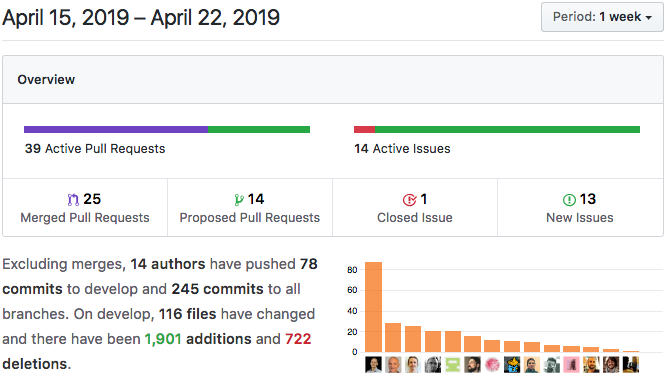Open the pixel-art wizard avatar
The width and height of the screenshot is (665, 379).
coord(512,365)
